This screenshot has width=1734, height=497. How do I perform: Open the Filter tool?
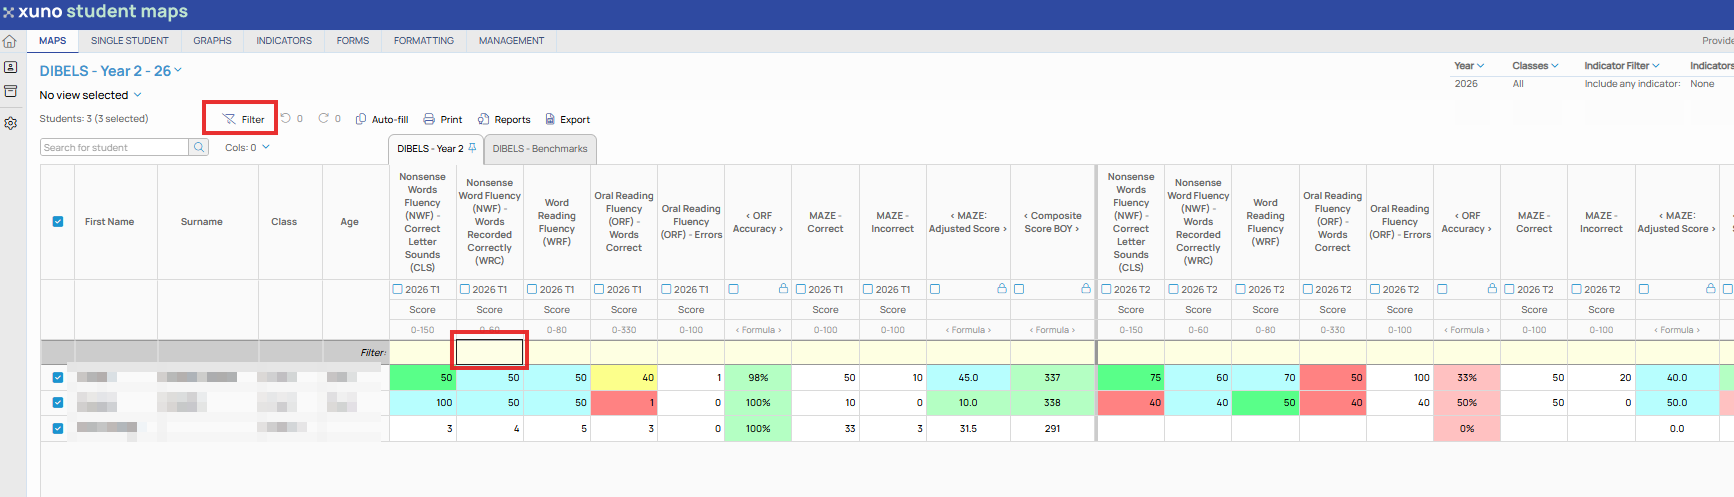[x=243, y=119]
